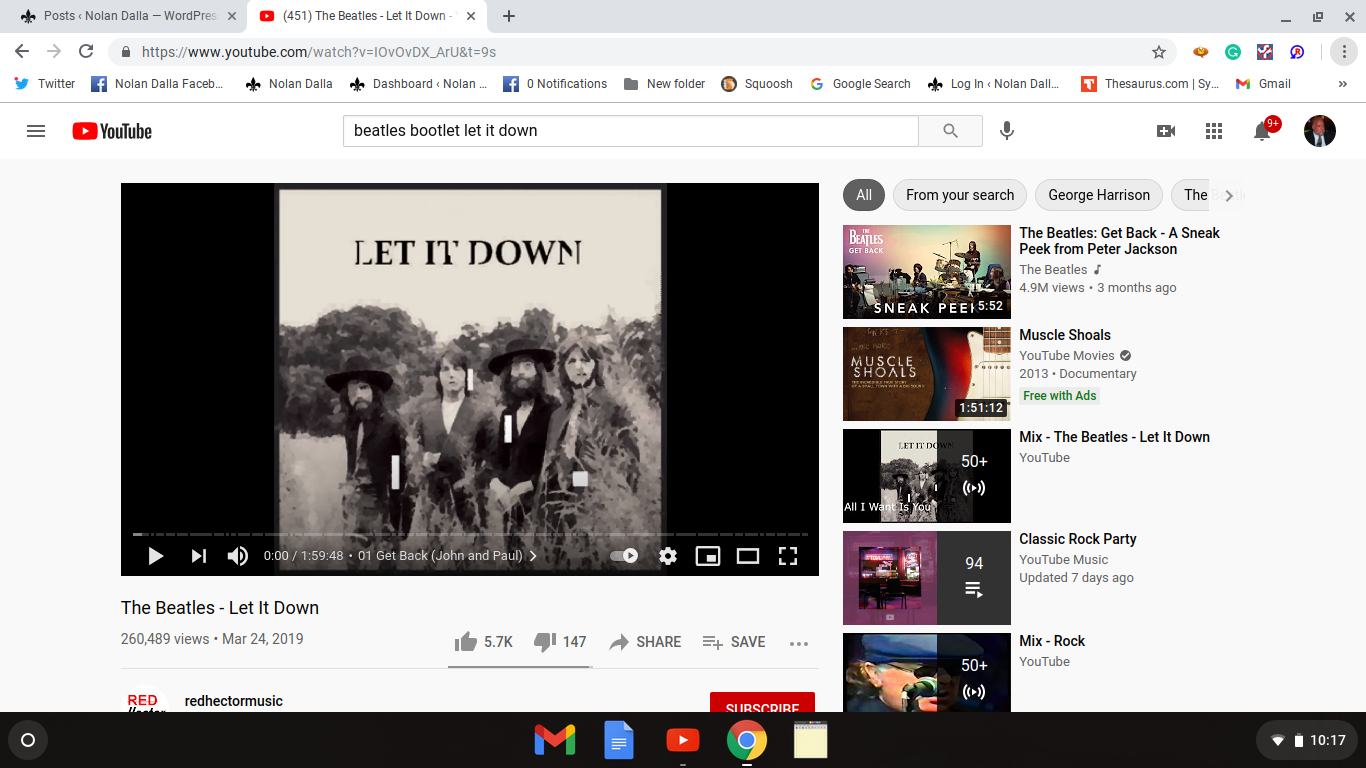The width and height of the screenshot is (1366, 768).
Task: Mute the video volume
Action: pos(238,556)
